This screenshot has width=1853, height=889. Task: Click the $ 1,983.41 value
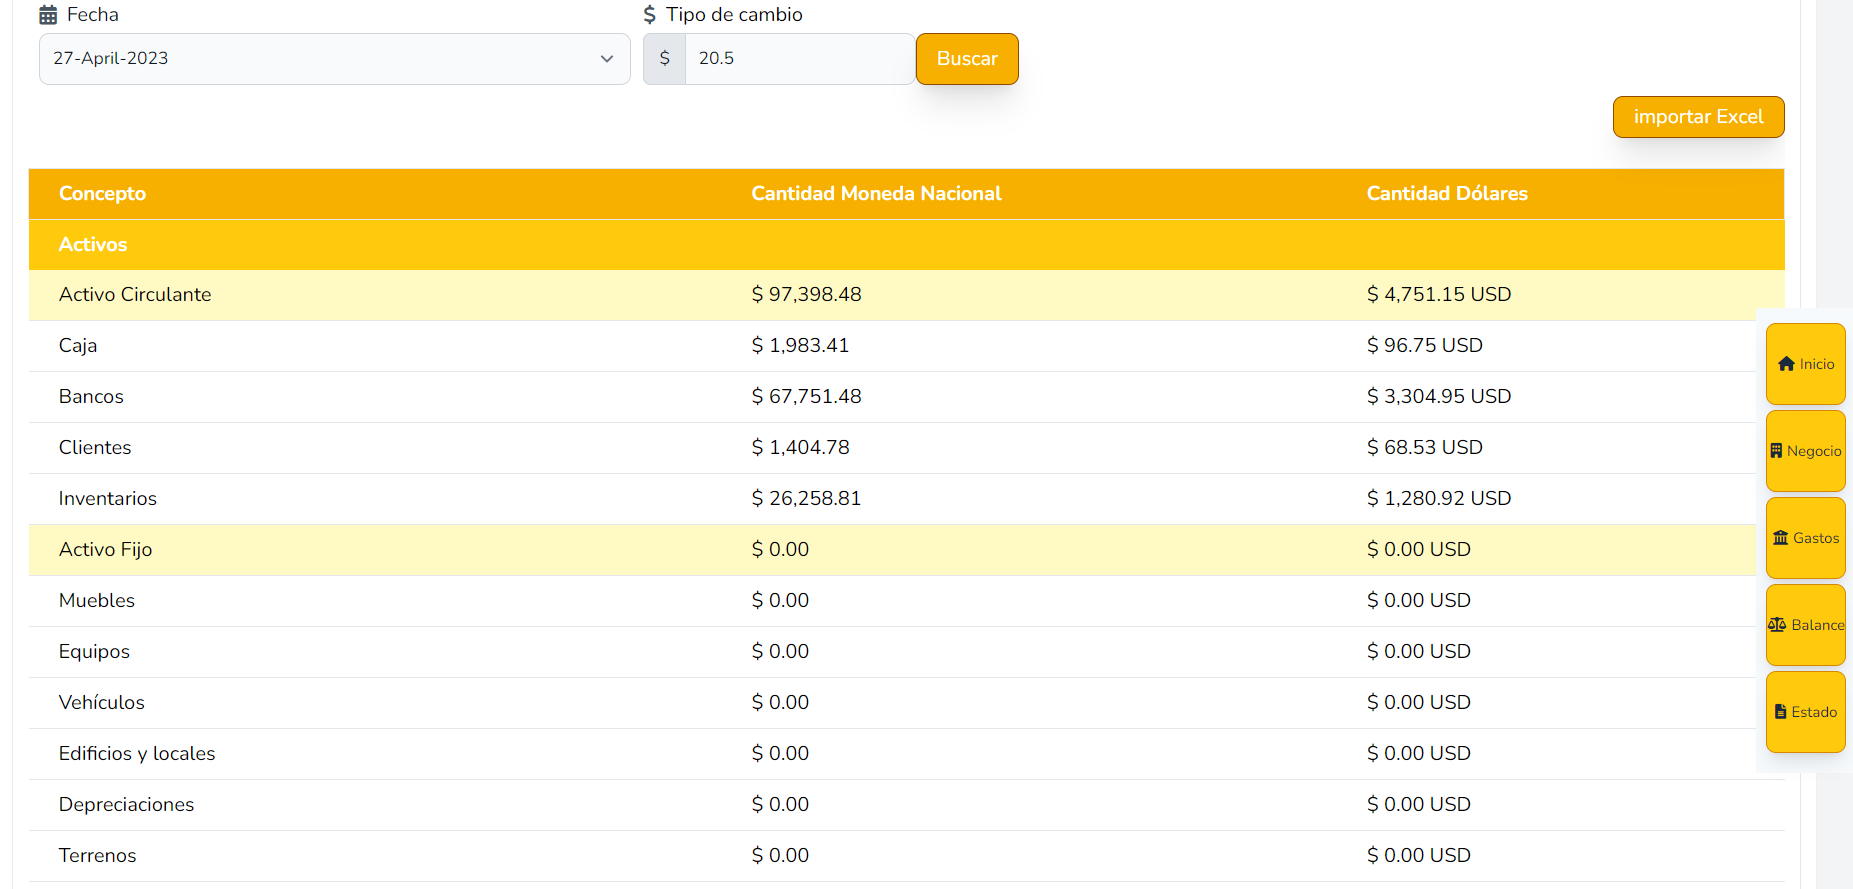[800, 346]
